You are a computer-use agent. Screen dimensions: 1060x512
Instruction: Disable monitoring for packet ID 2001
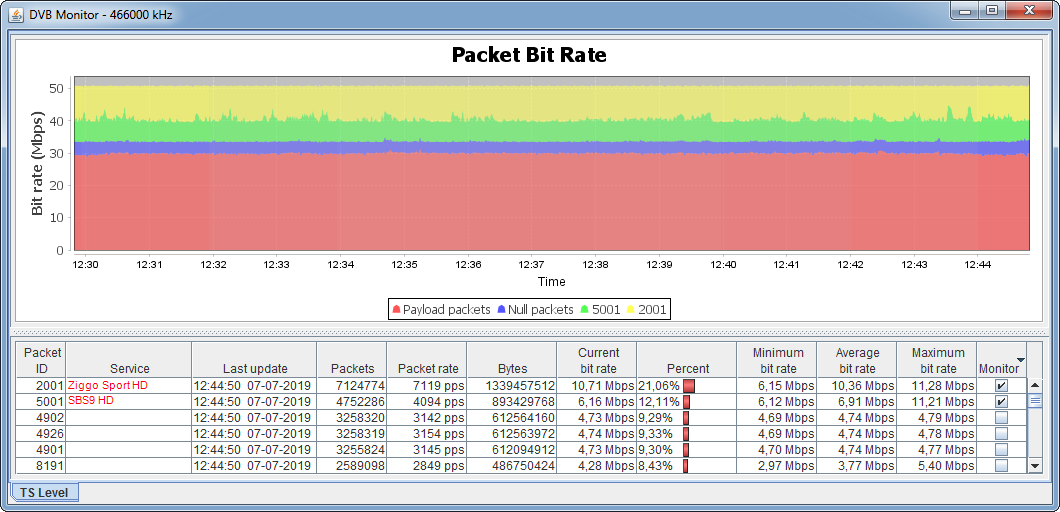[x=1001, y=386]
